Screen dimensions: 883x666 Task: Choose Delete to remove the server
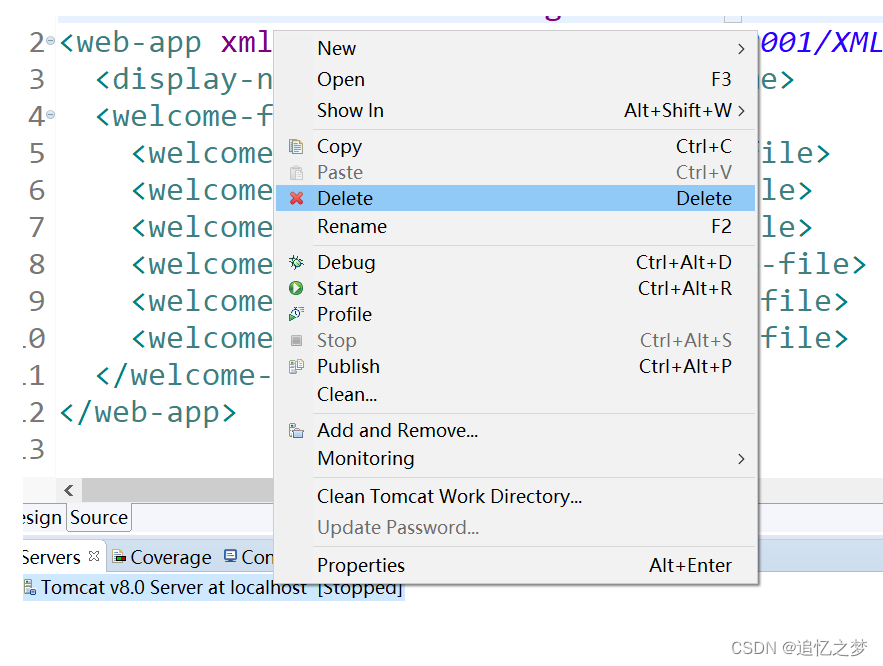pos(515,198)
